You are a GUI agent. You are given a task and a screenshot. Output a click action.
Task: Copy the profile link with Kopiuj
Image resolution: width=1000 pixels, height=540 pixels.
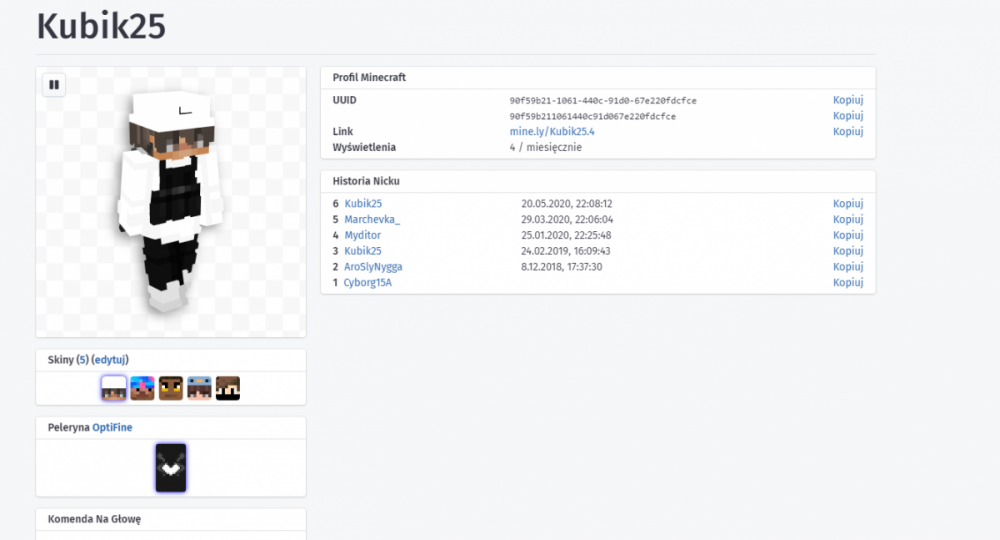point(847,132)
